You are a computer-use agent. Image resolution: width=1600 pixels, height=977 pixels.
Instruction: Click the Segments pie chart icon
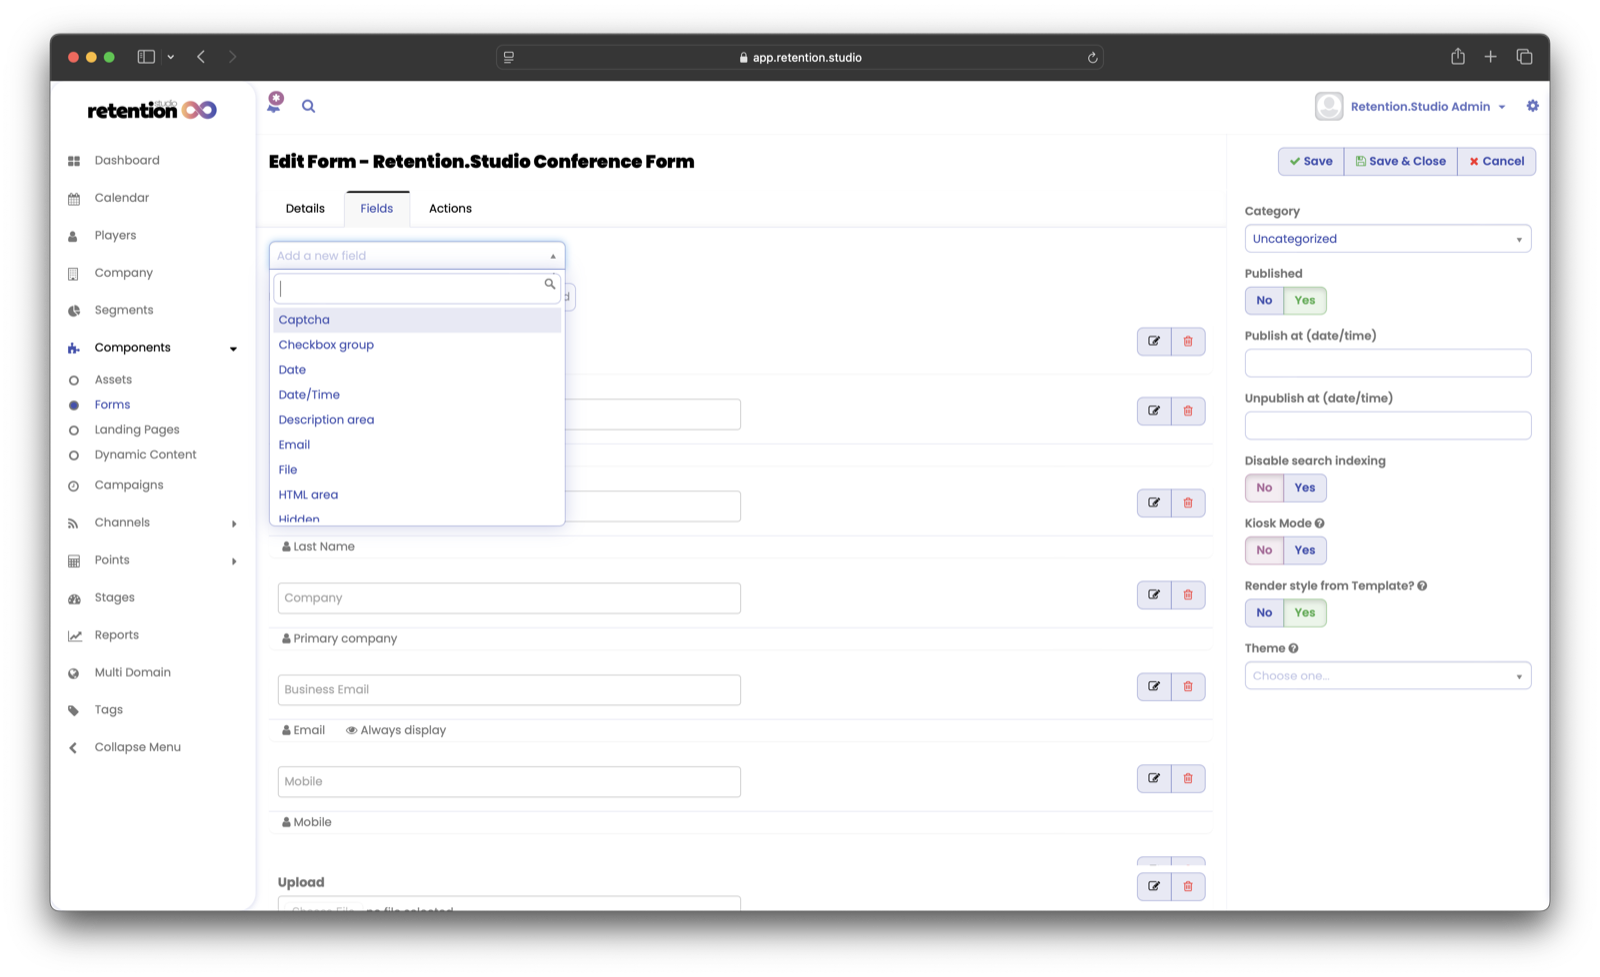coord(74,311)
